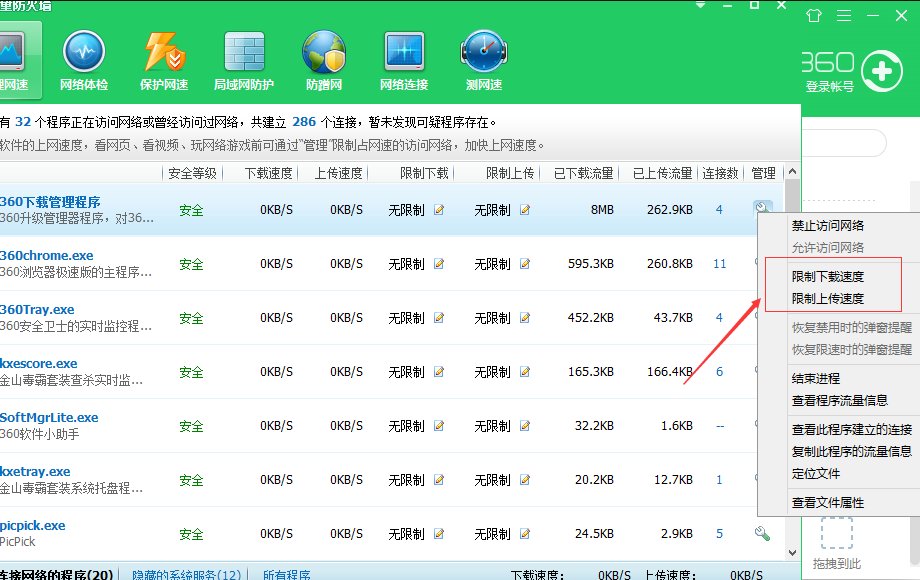This screenshot has height=580, width=920.
Task: Click the scrollbar up arrow on the list
Action: 791,171
